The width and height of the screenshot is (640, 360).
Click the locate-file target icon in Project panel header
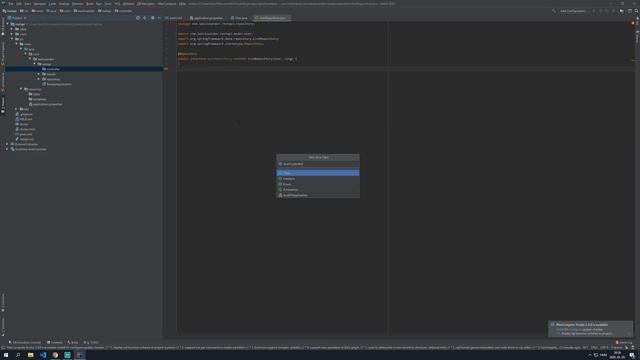pos(138,18)
